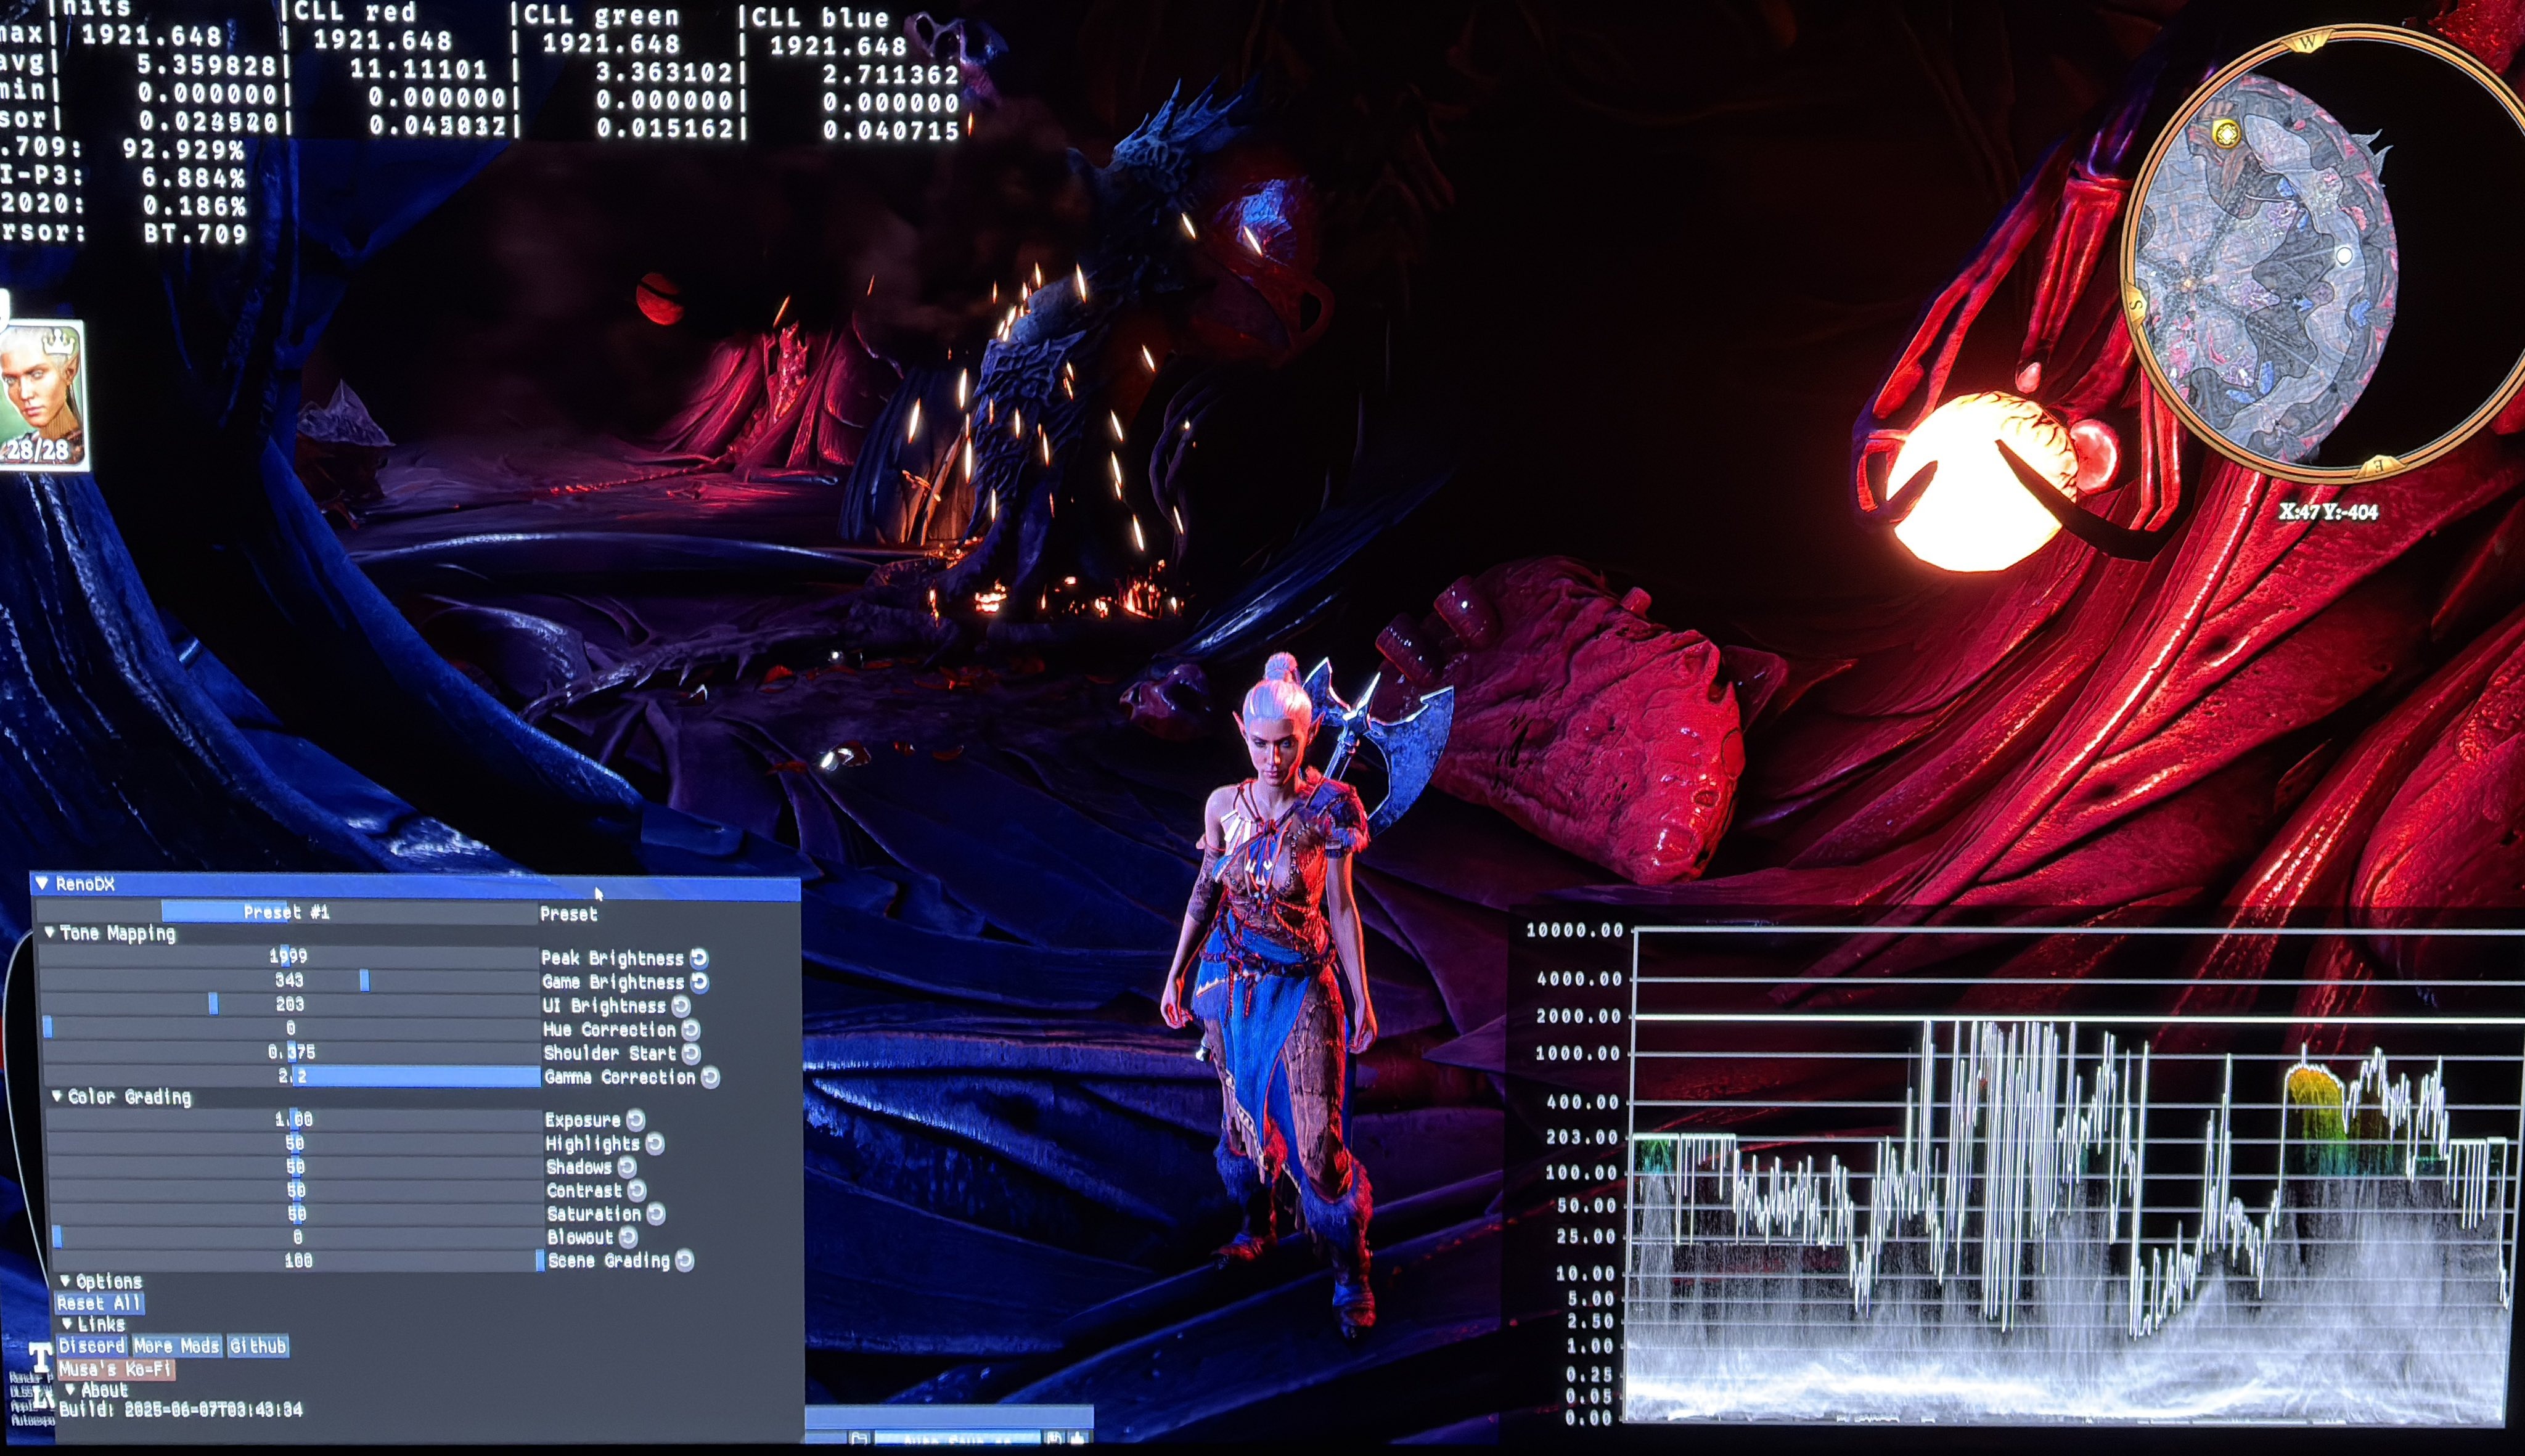Reset Hue Correction to default

click(x=691, y=1029)
